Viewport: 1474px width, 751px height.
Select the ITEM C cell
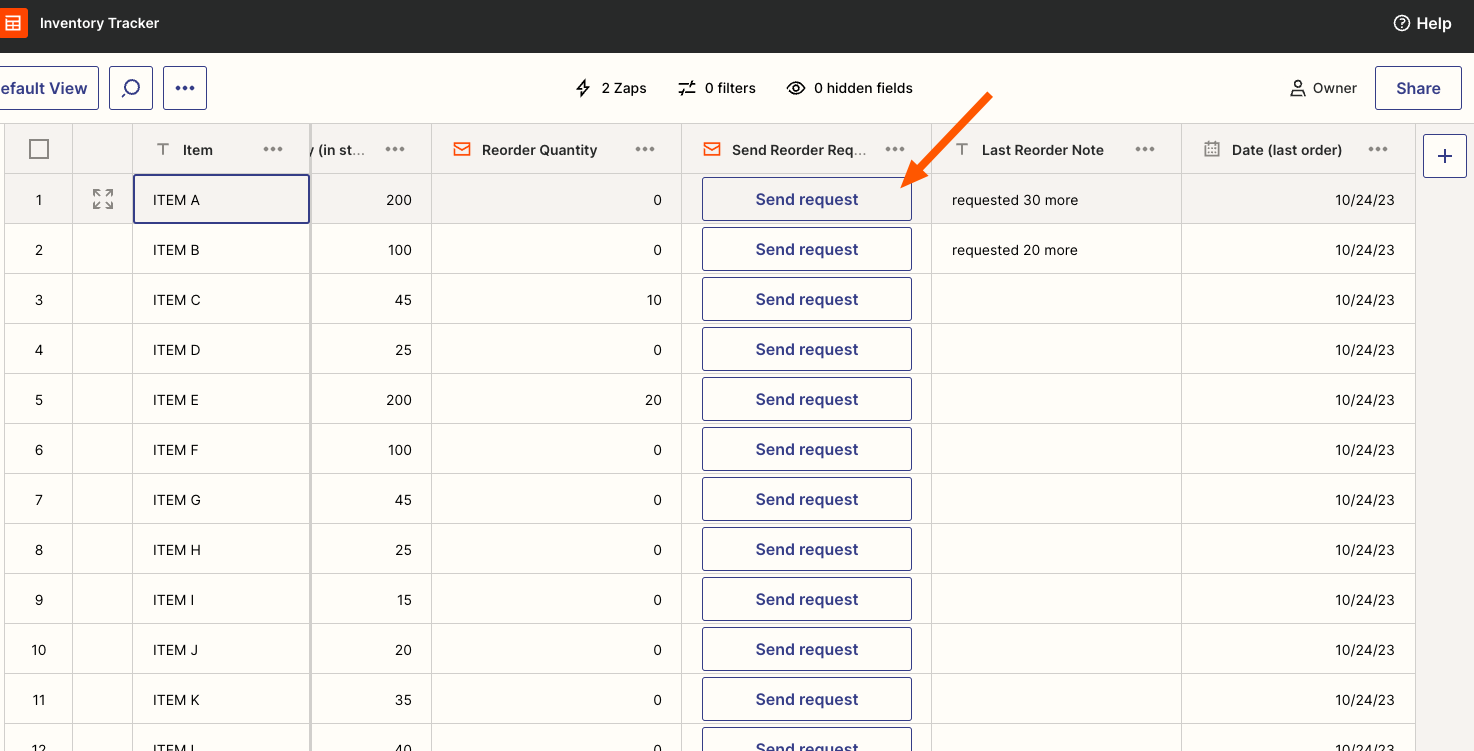221,299
